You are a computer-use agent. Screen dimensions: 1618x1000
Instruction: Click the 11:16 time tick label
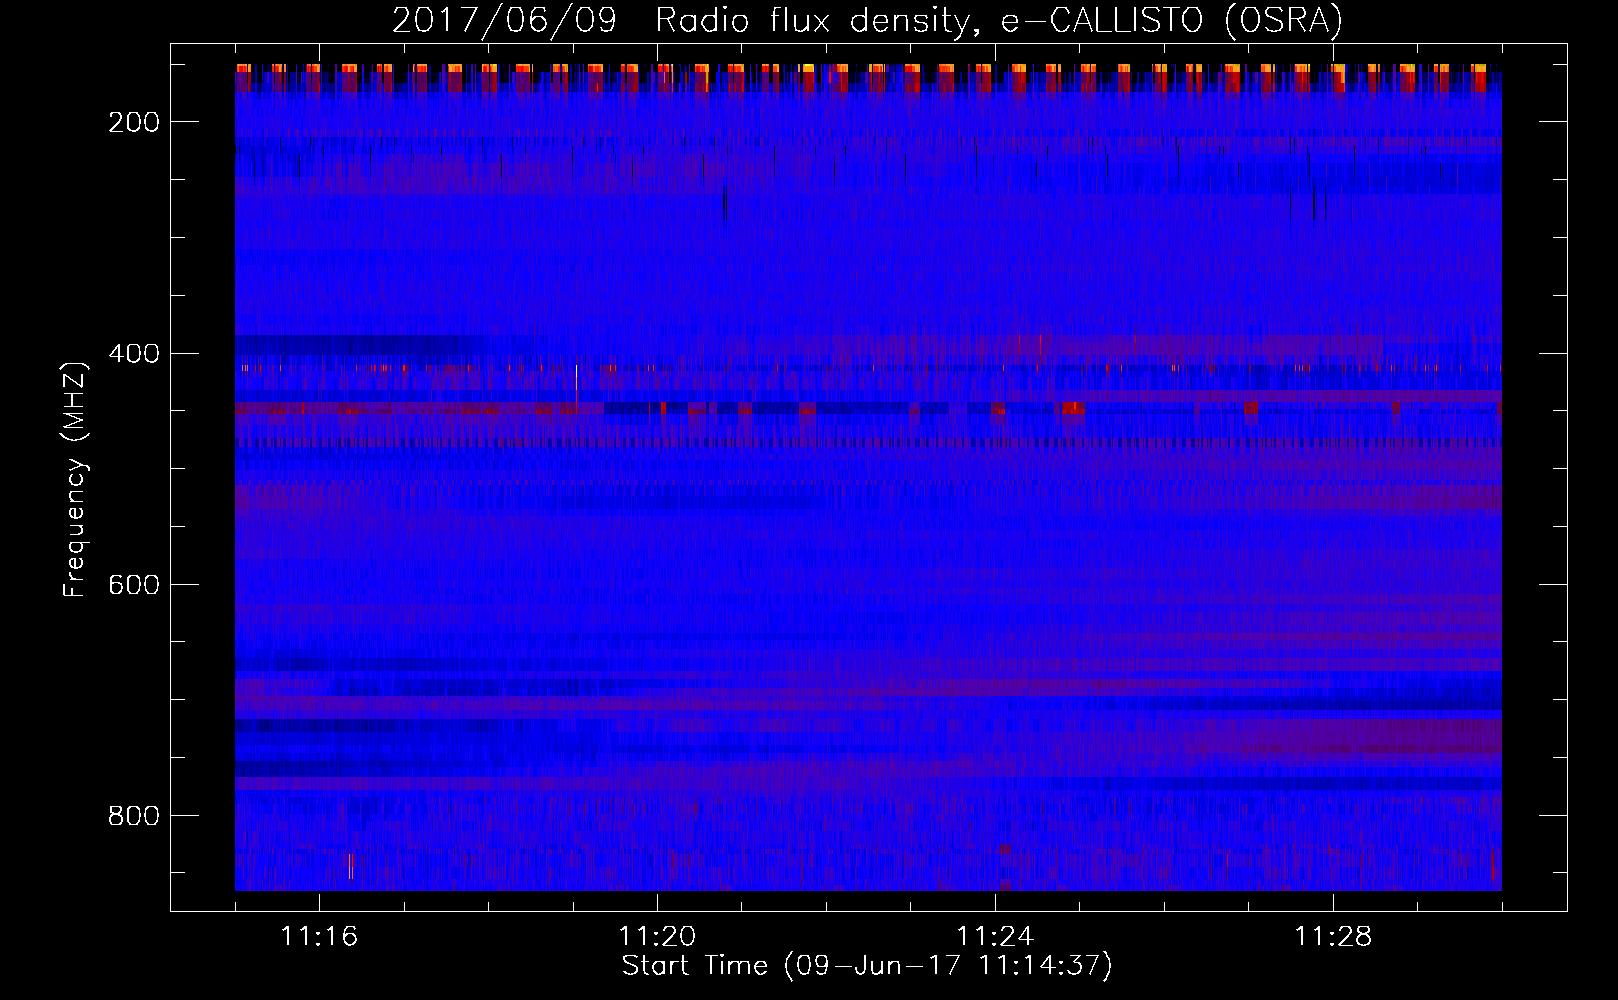coord(319,937)
